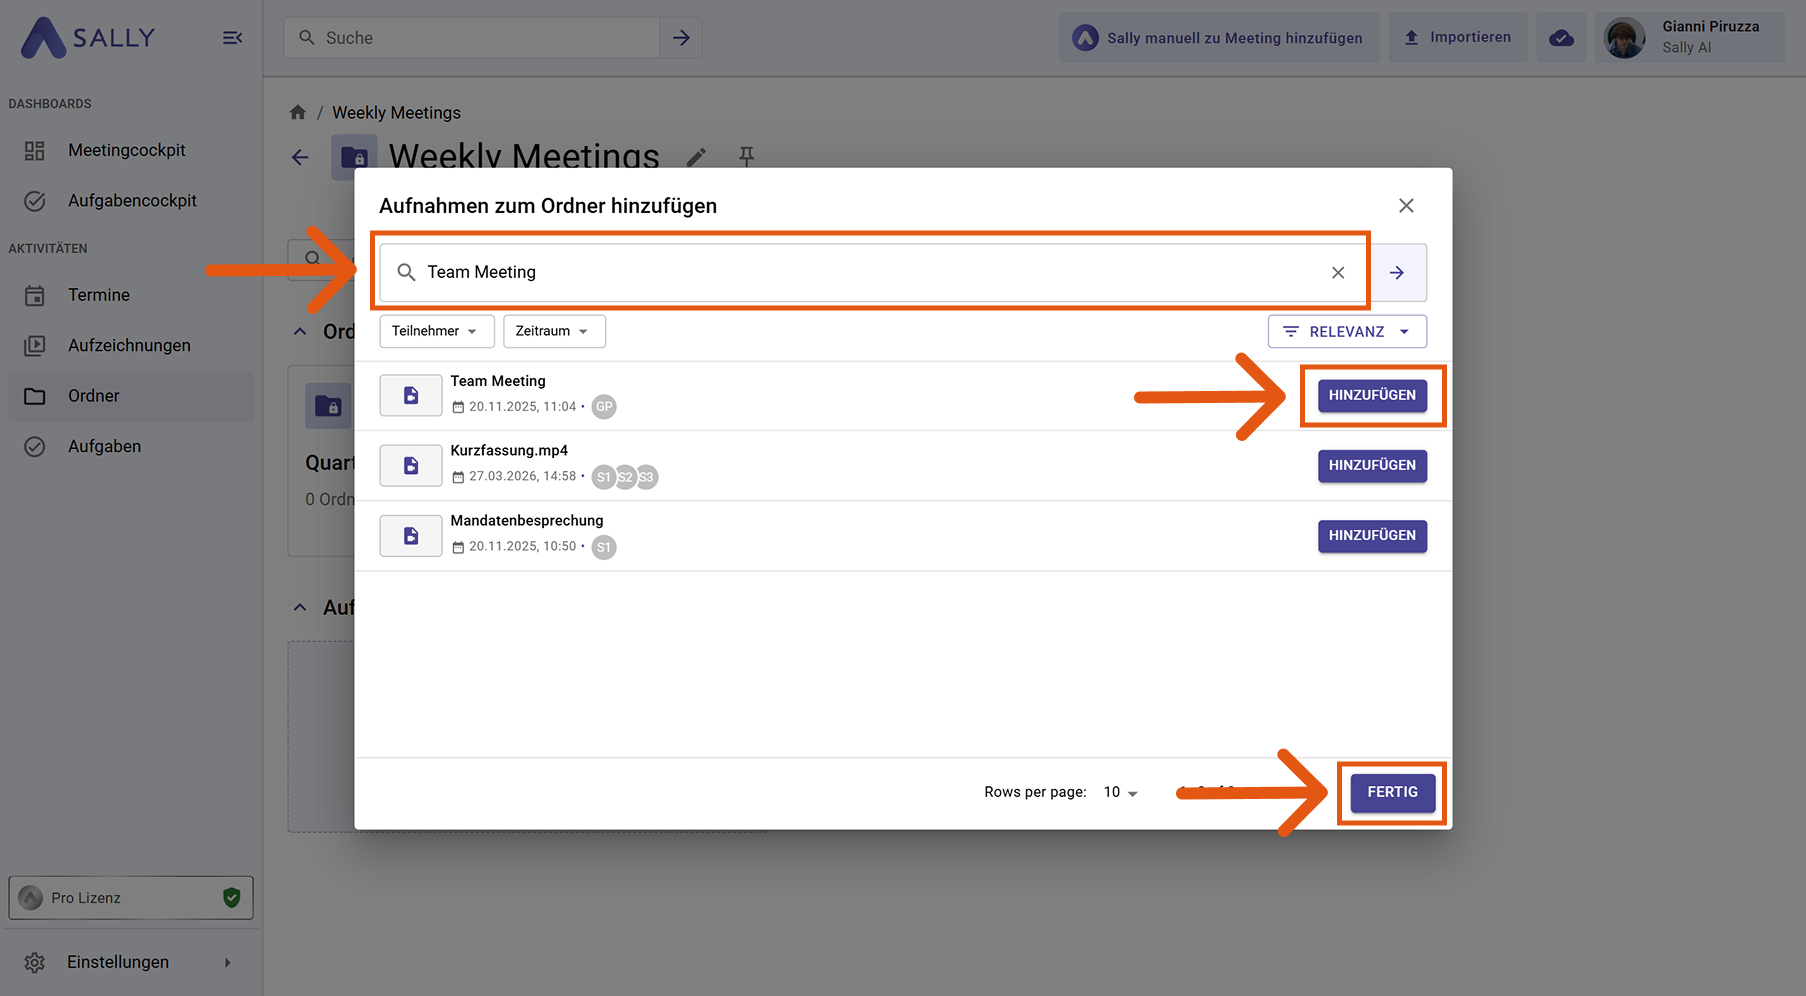This screenshot has height=996, width=1806.
Task: Close the add recordings dialog
Action: [x=1405, y=206]
